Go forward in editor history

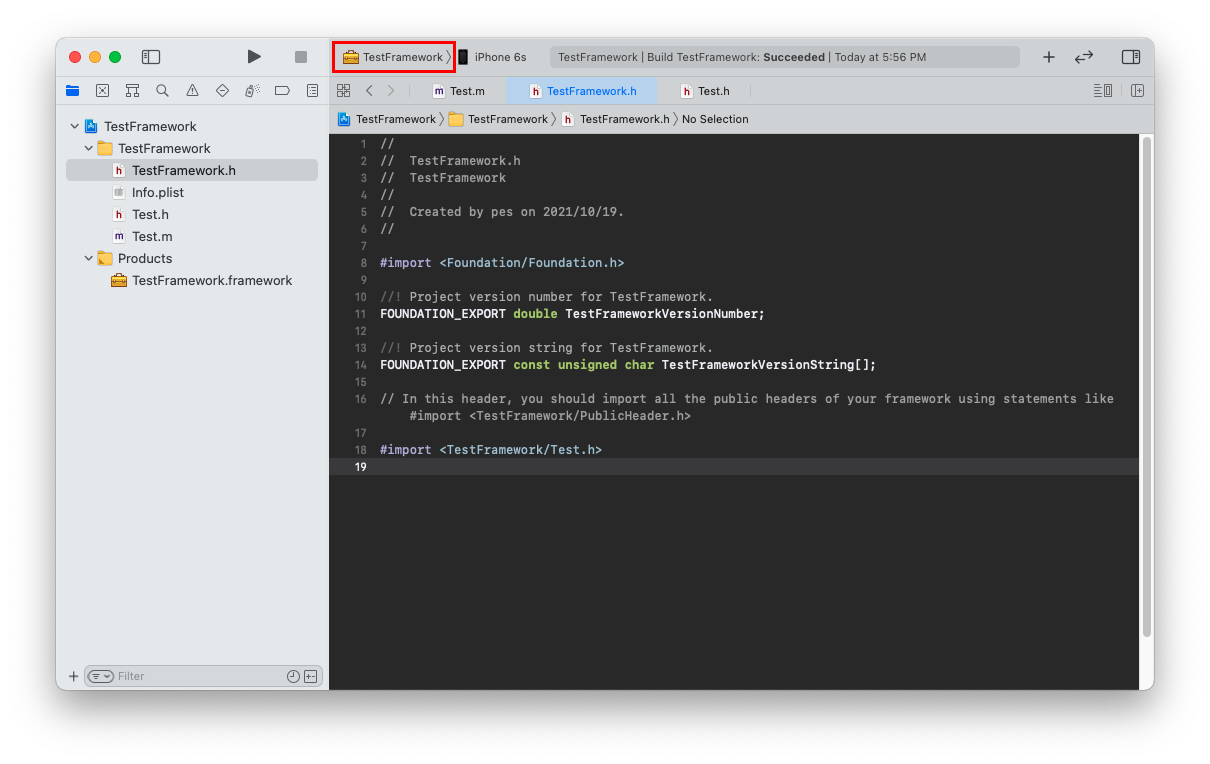391,91
